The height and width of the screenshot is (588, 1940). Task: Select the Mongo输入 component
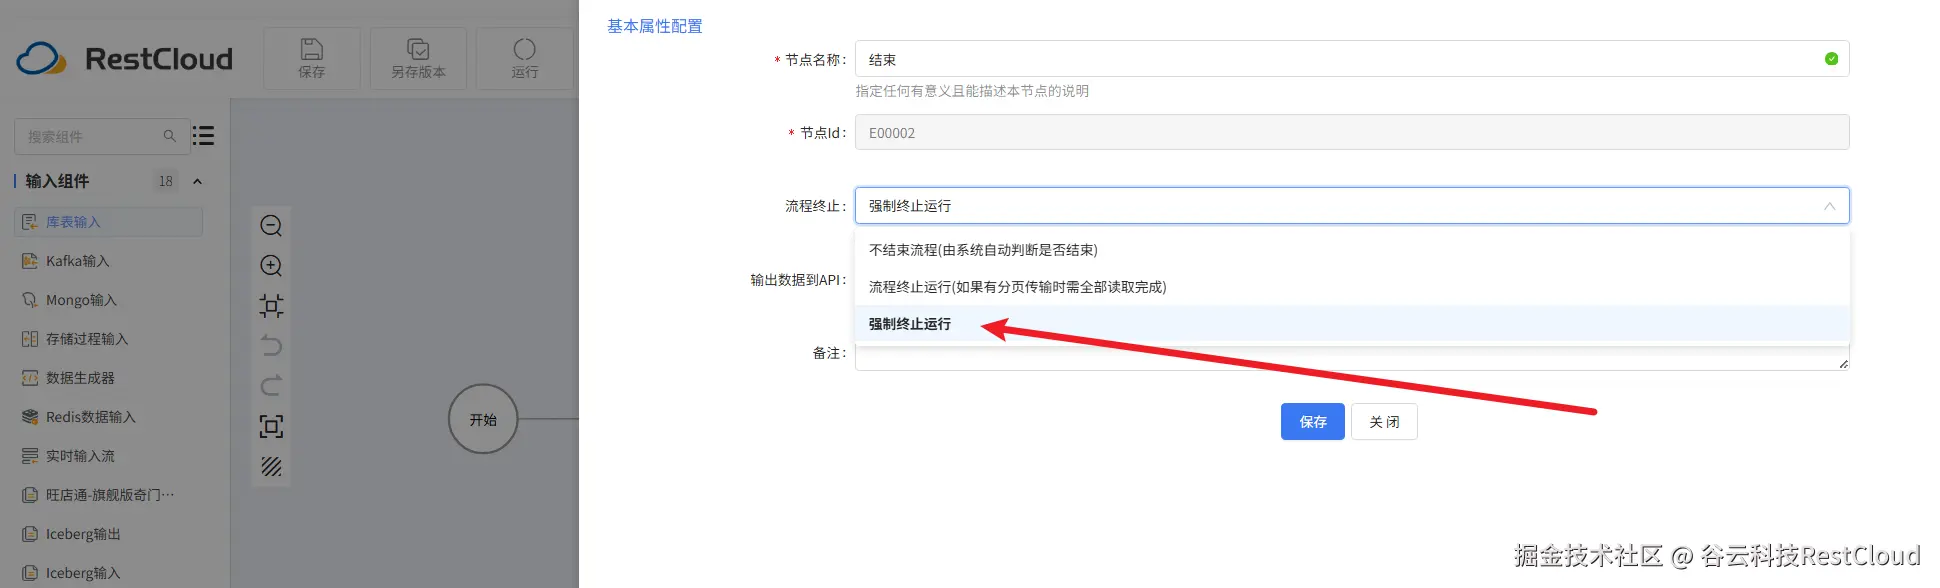pyautogui.click(x=109, y=300)
